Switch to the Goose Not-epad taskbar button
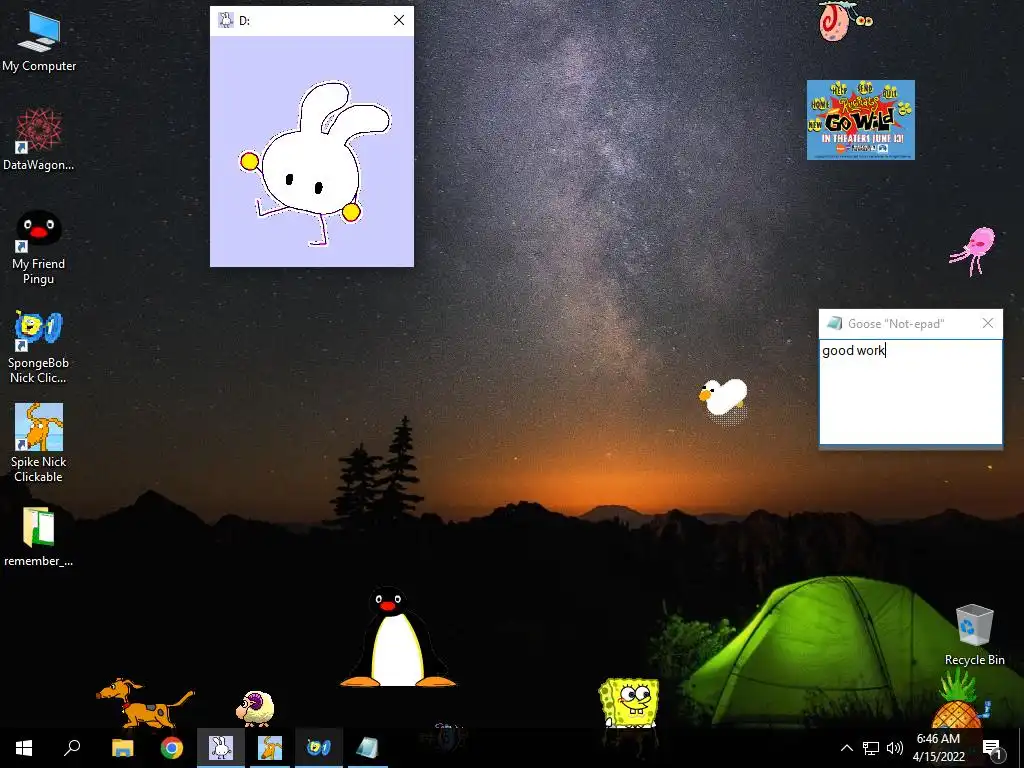The height and width of the screenshot is (768, 1024). 368,748
